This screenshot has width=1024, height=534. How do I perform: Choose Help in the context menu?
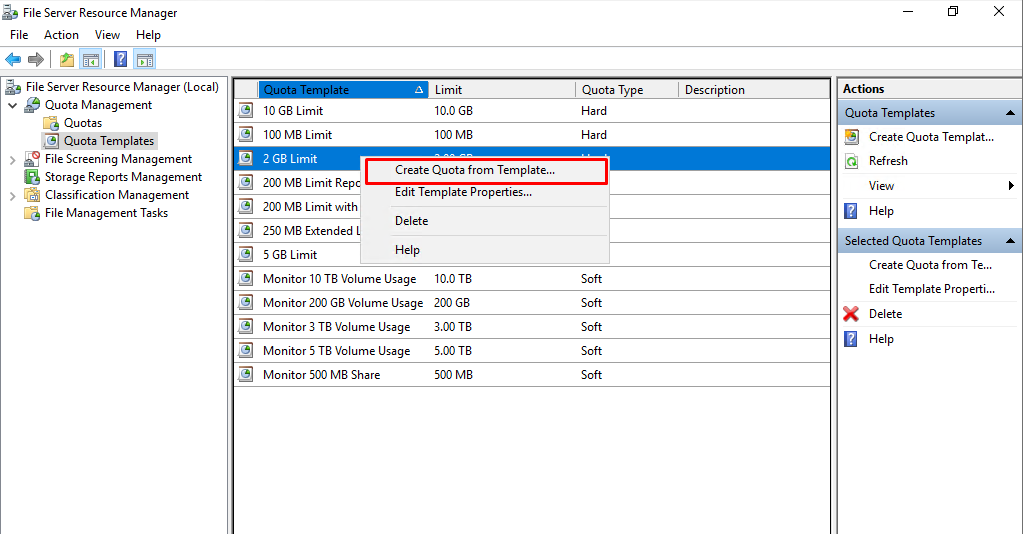[486, 250]
